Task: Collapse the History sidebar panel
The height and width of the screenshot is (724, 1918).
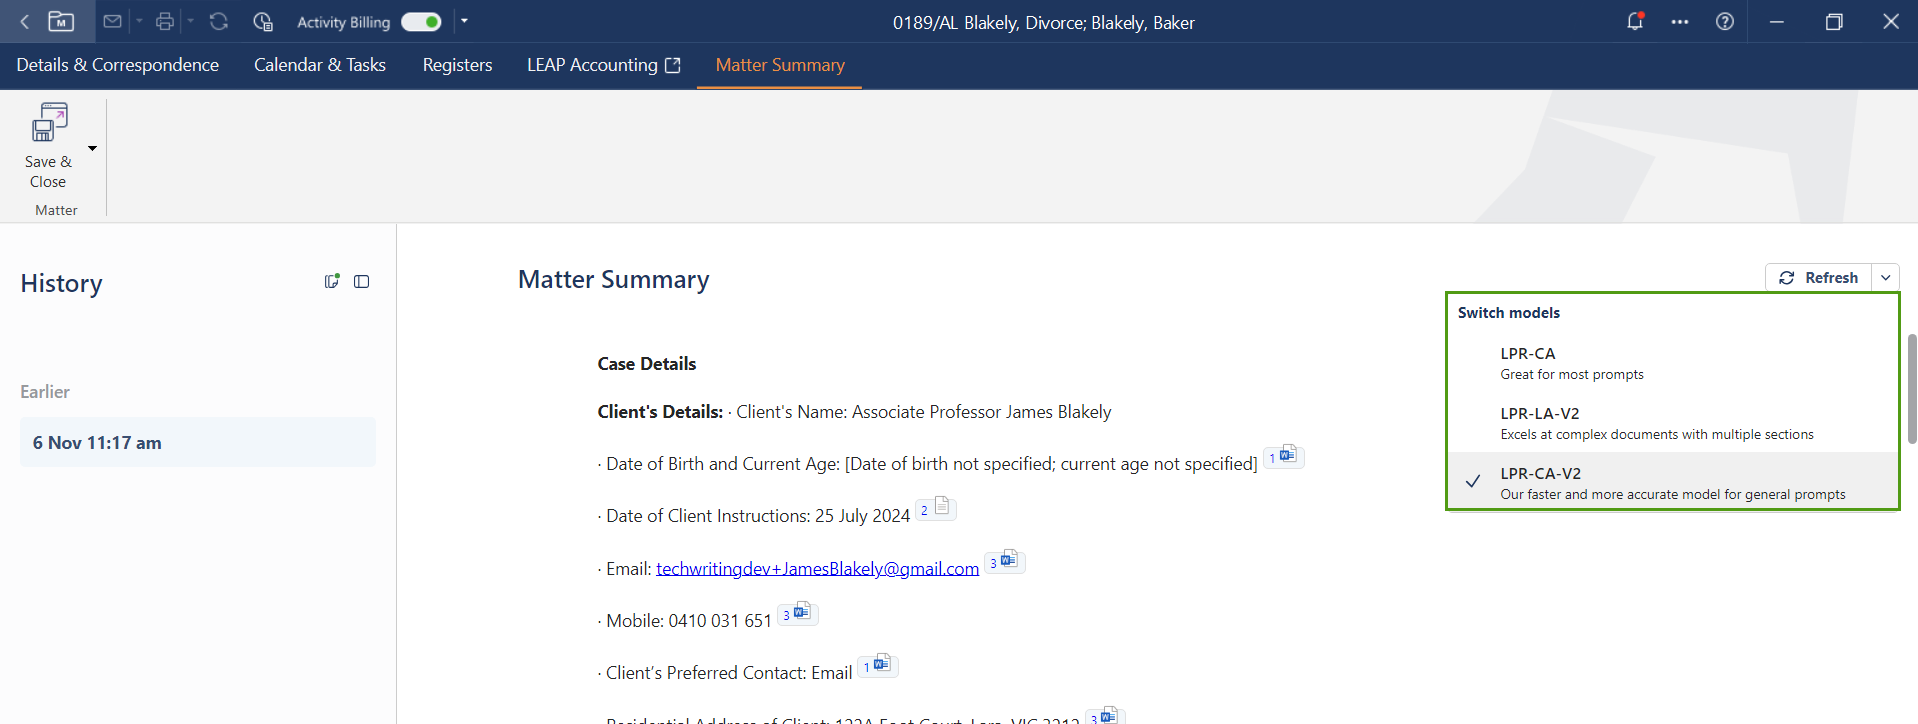Action: click(x=362, y=282)
